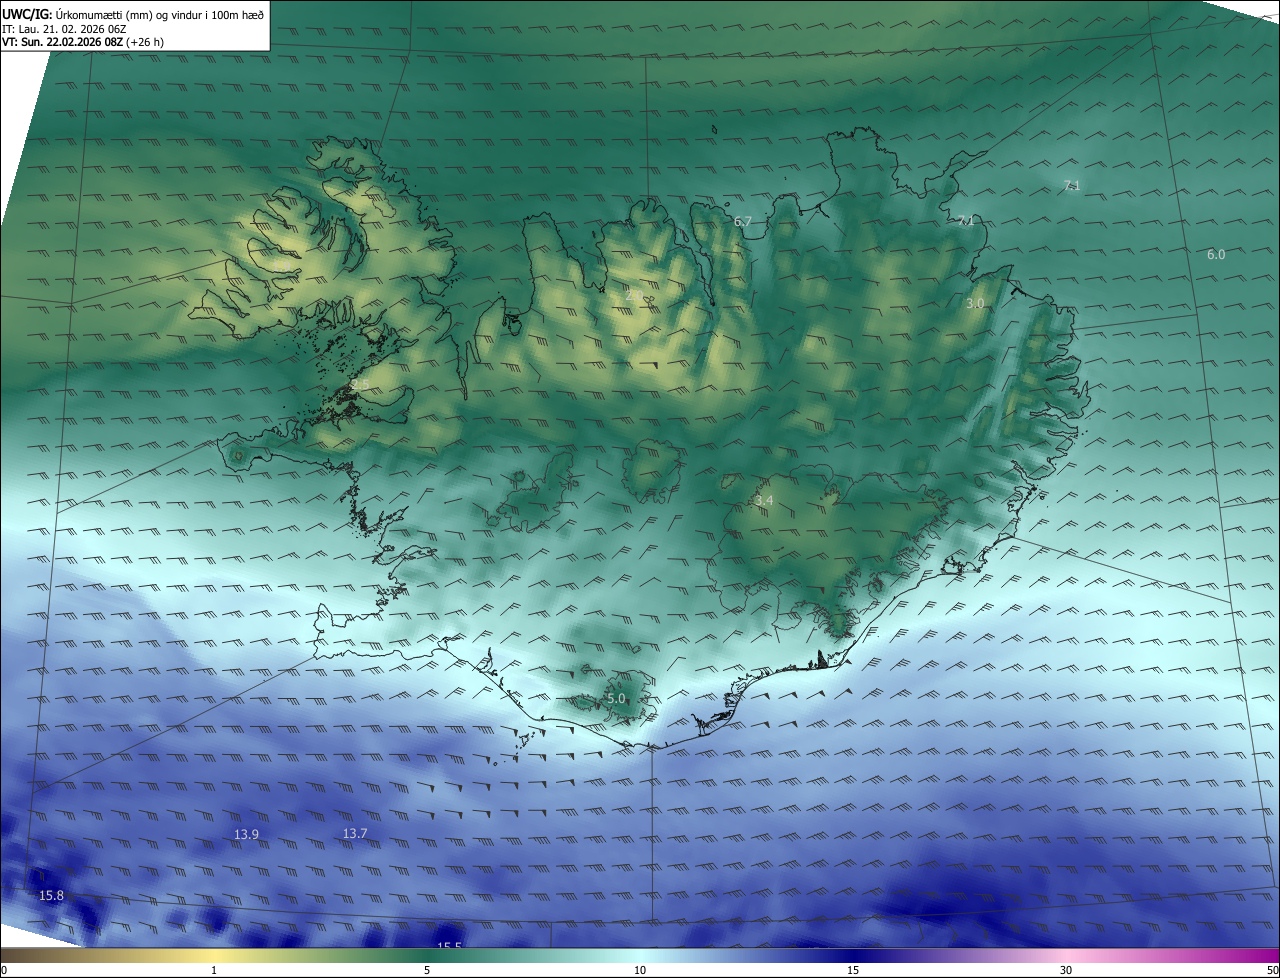The image size is (1280, 978).
Task: Click the "50" tick on the colour scale
Action: 1272,970
